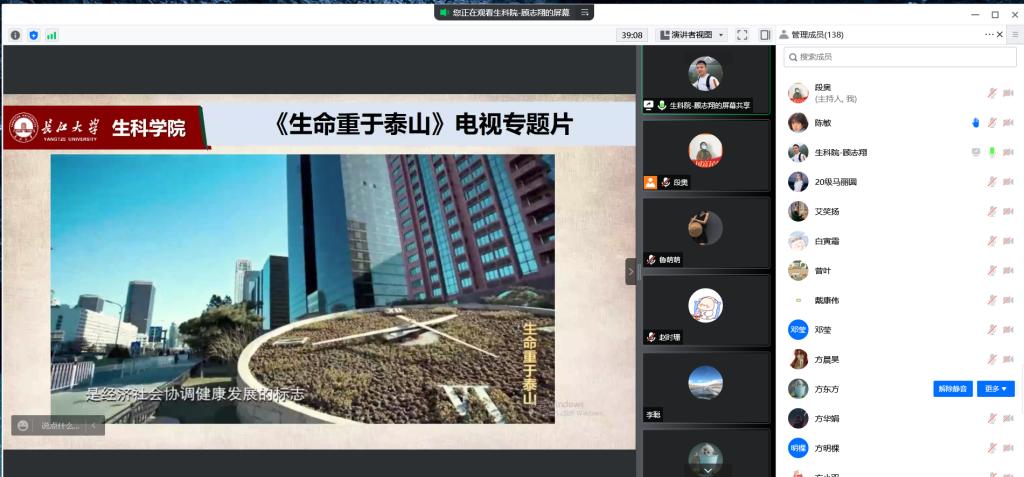Viewport: 1024px width, 477px height.
Task: Click the emoji icon in chat bar
Action: 24,425
